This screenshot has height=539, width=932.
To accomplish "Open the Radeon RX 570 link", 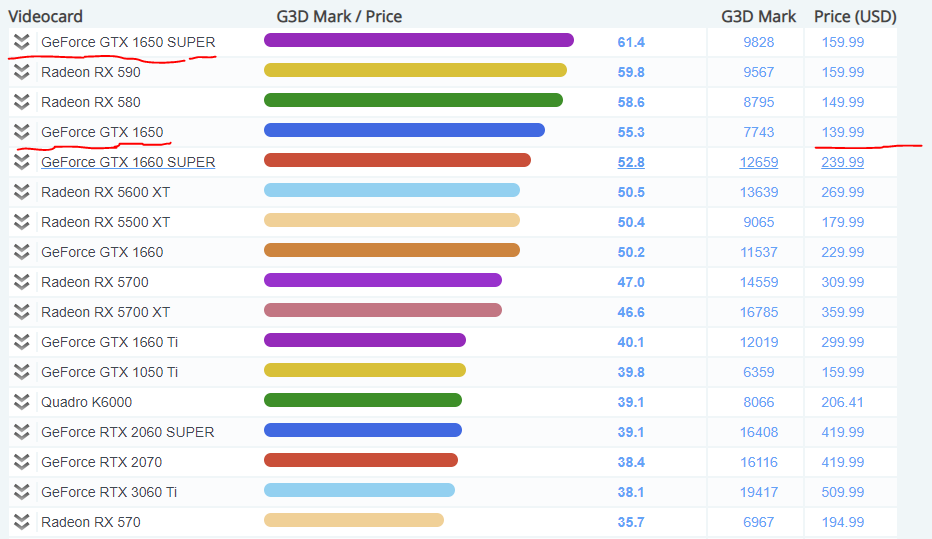I will pyautogui.click(x=90, y=522).
